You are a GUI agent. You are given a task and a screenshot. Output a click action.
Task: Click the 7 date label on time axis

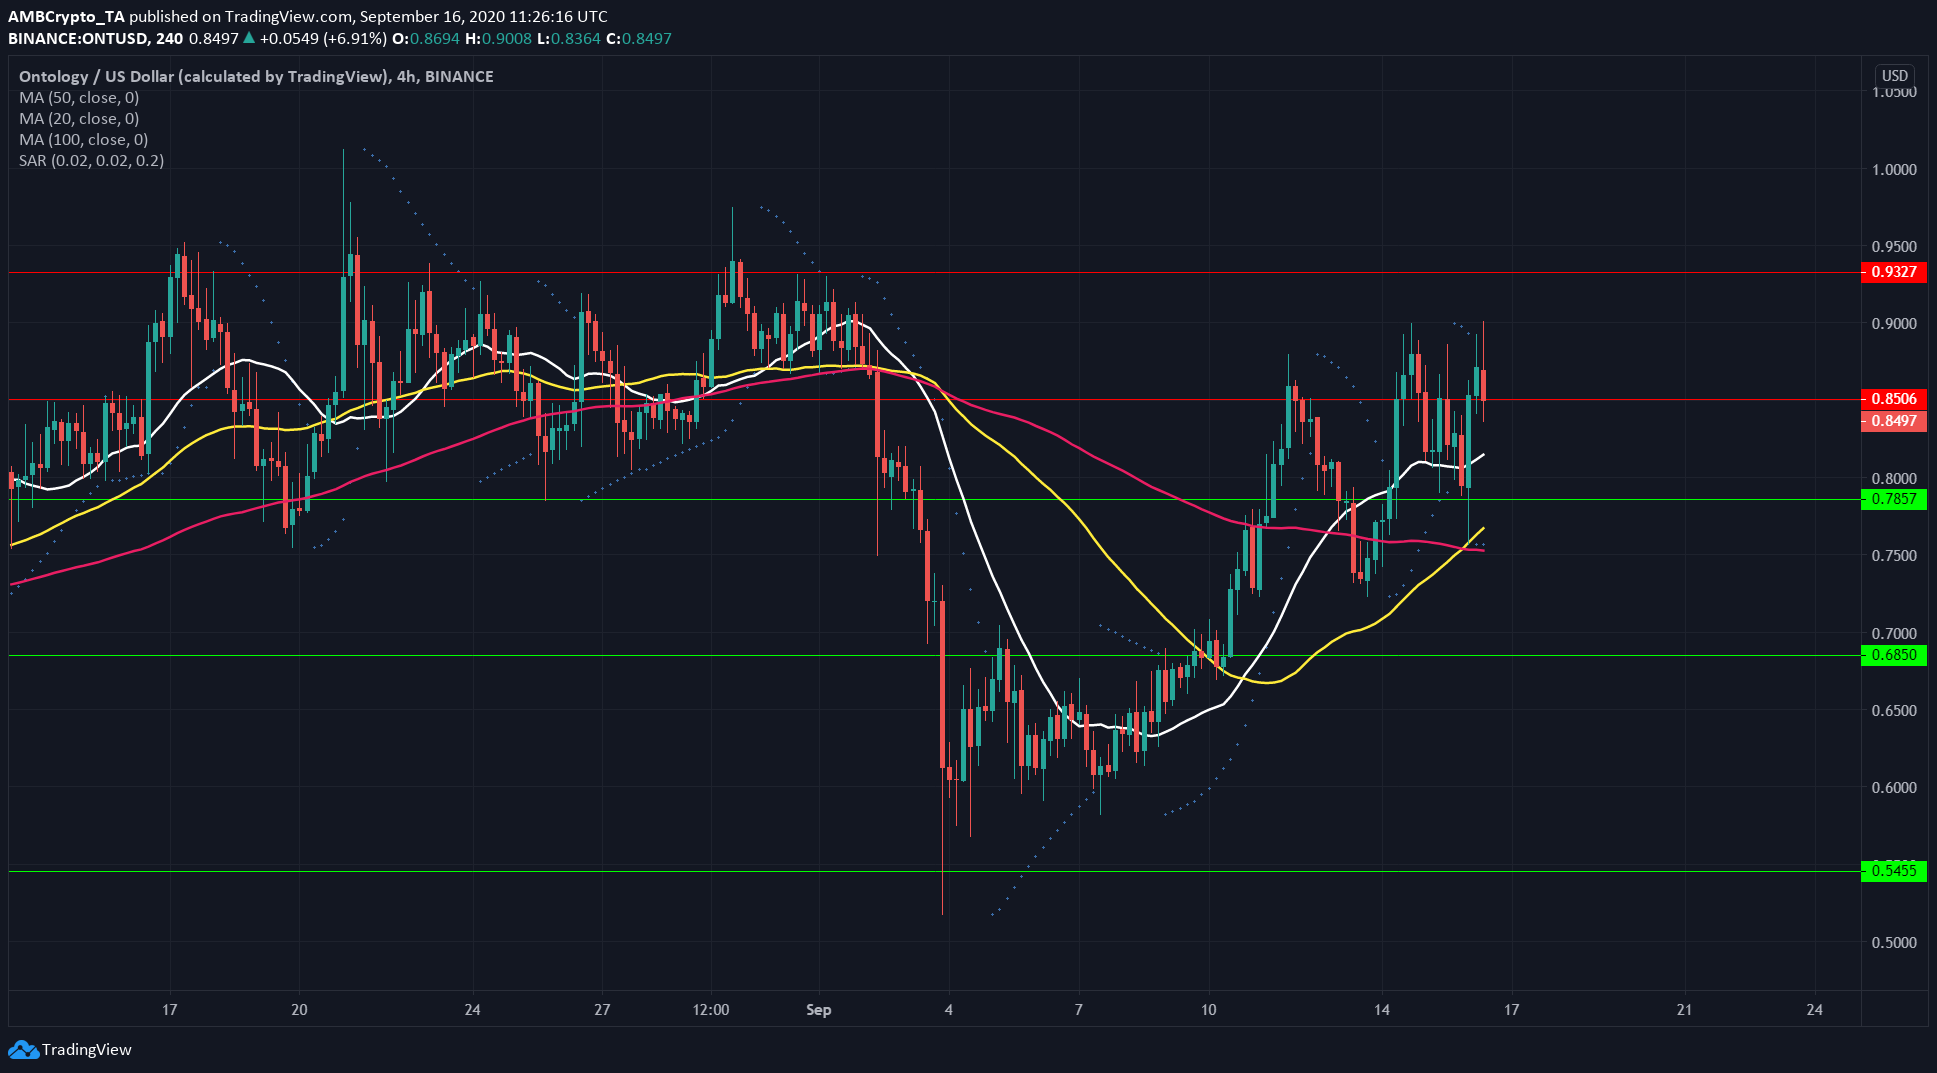1079,1010
